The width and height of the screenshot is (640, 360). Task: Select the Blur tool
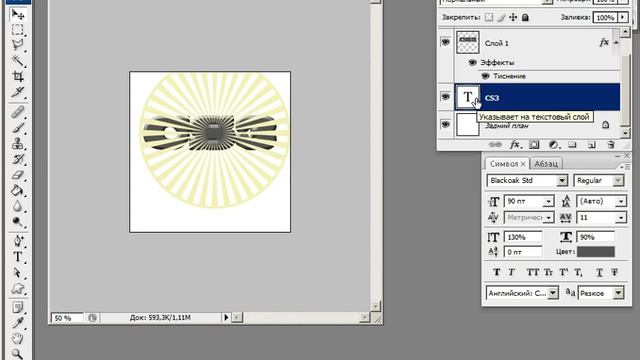18,206
